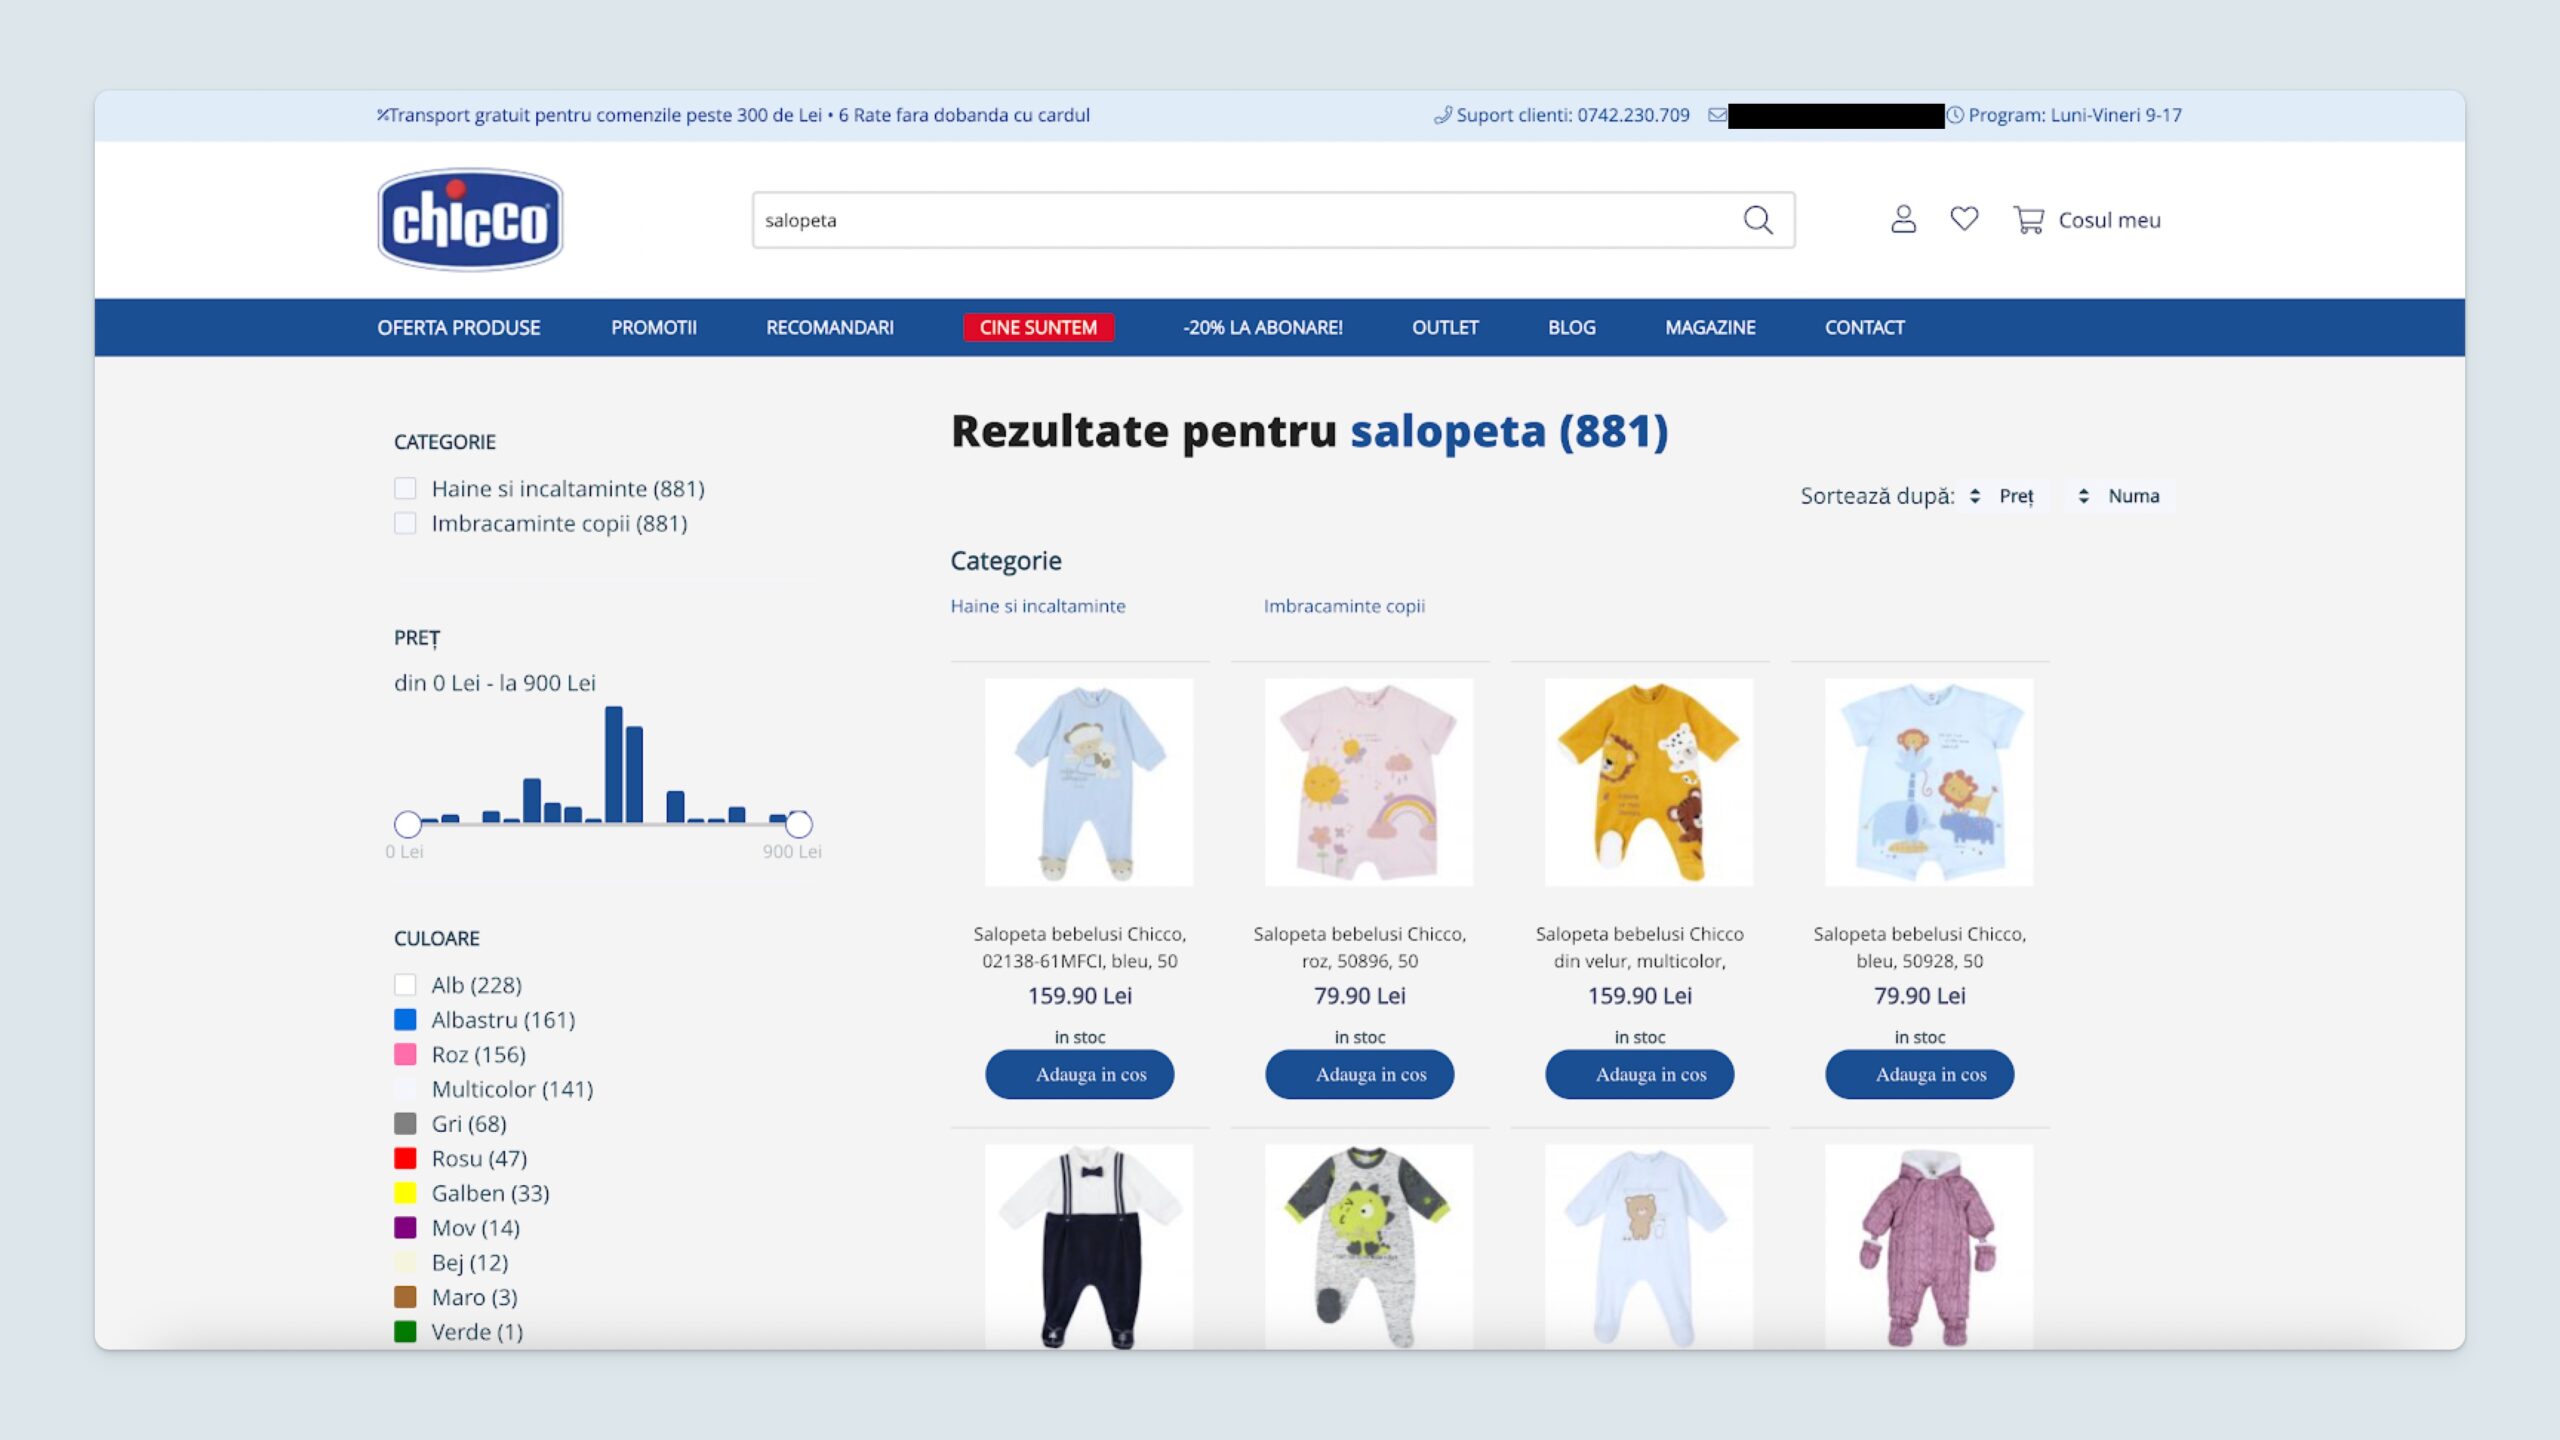Click the maximum price slider handle
The height and width of the screenshot is (1440, 2560).
point(798,824)
